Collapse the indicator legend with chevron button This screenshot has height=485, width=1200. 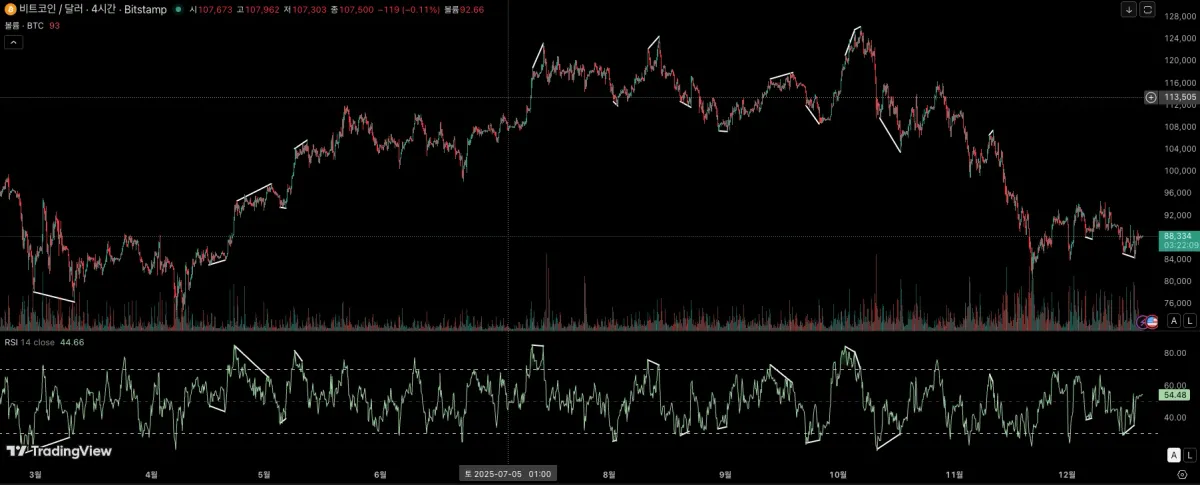(x=13, y=42)
